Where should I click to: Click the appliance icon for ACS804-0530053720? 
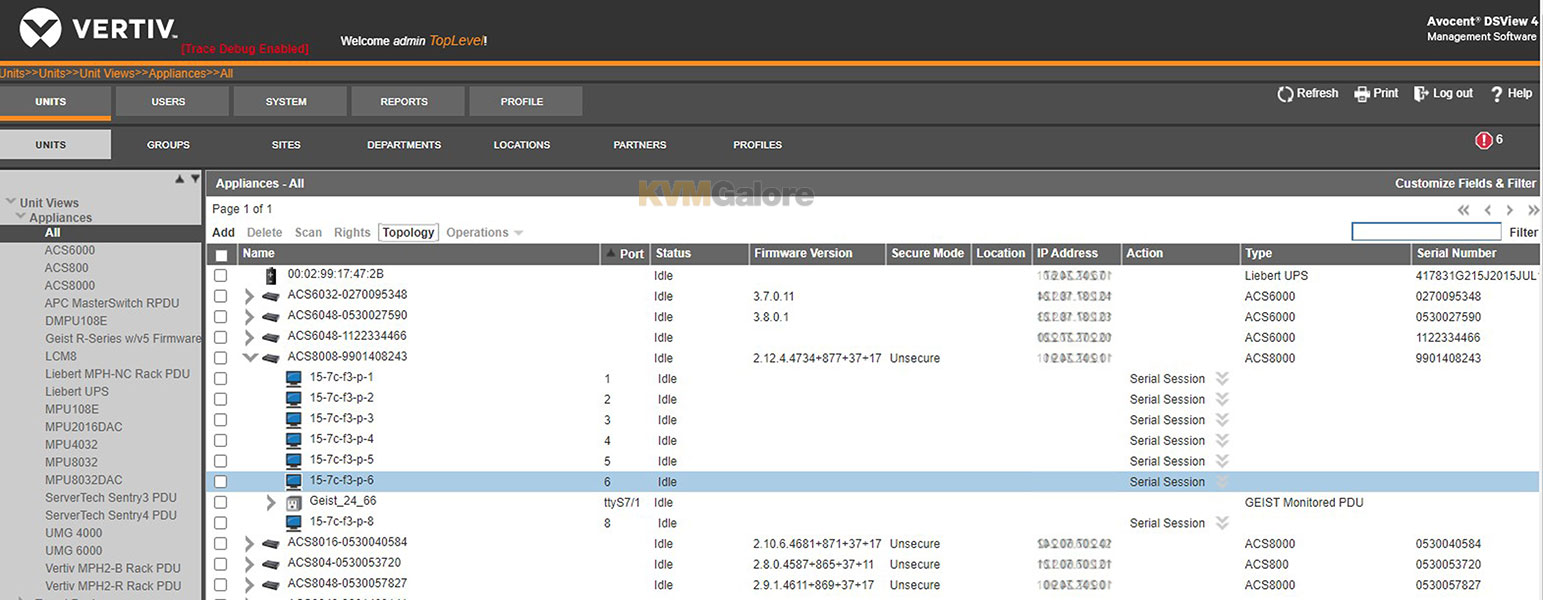click(x=270, y=564)
